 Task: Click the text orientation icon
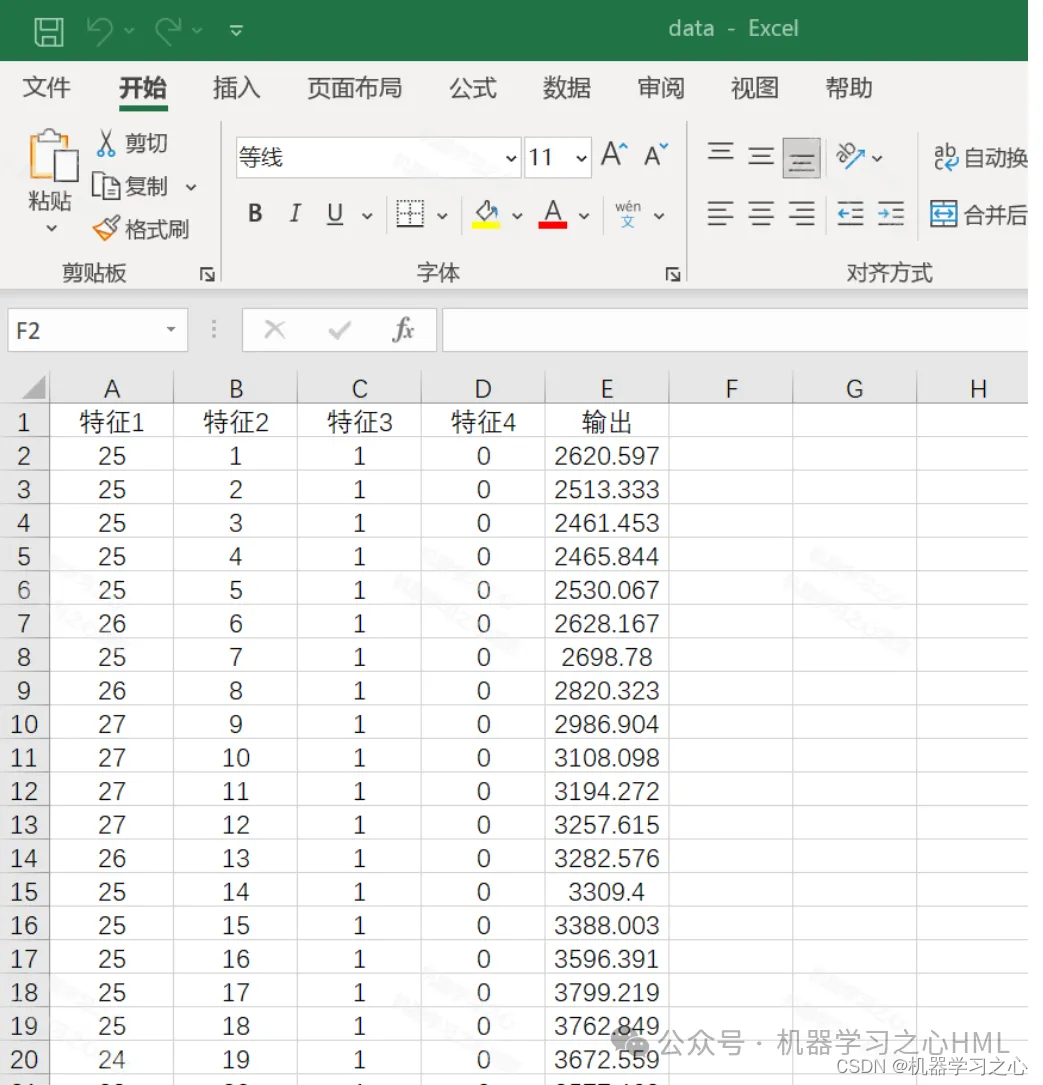tap(850, 157)
